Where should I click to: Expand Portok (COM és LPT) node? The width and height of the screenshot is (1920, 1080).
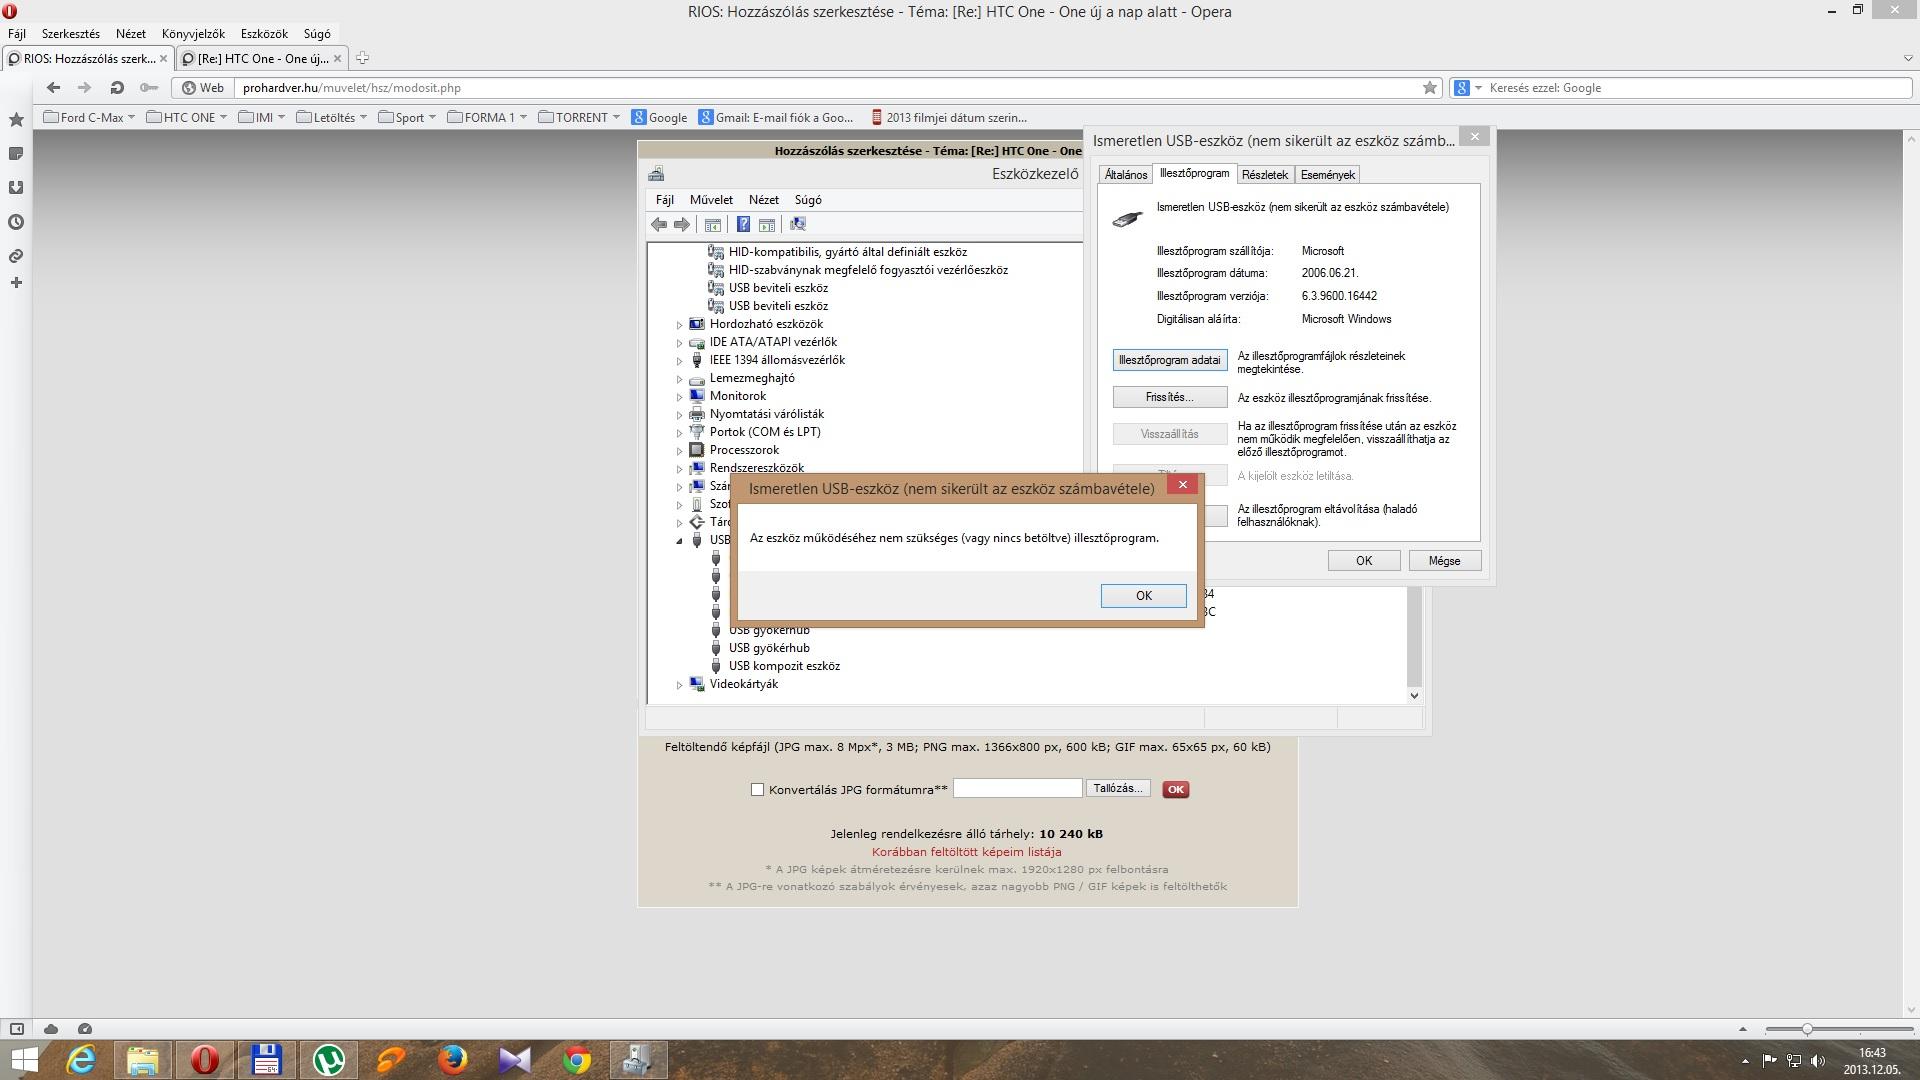click(x=680, y=433)
